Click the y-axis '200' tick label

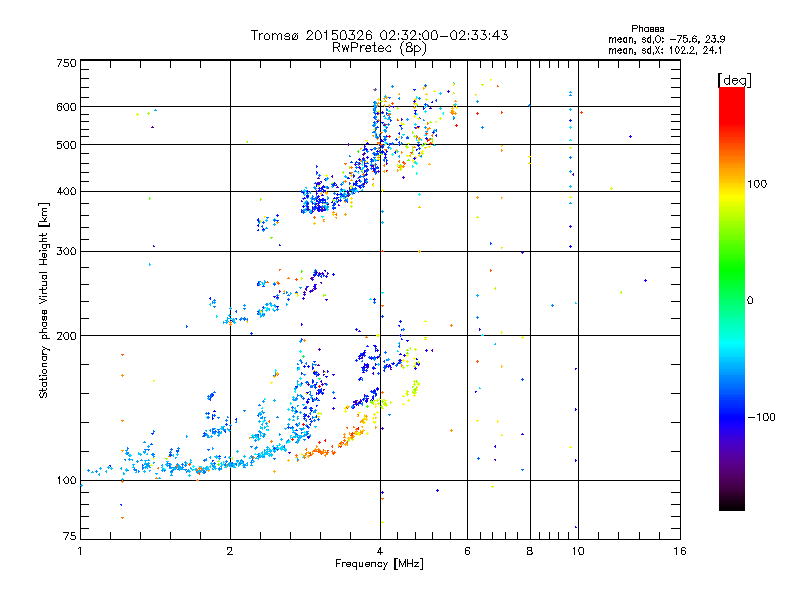coord(66,336)
